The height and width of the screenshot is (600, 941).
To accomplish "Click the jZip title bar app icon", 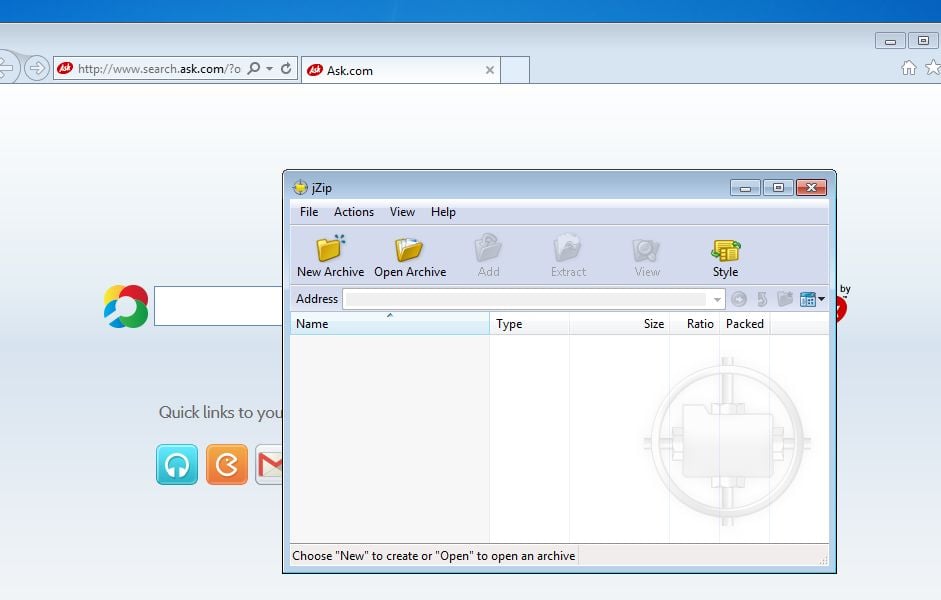I will click(300, 188).
